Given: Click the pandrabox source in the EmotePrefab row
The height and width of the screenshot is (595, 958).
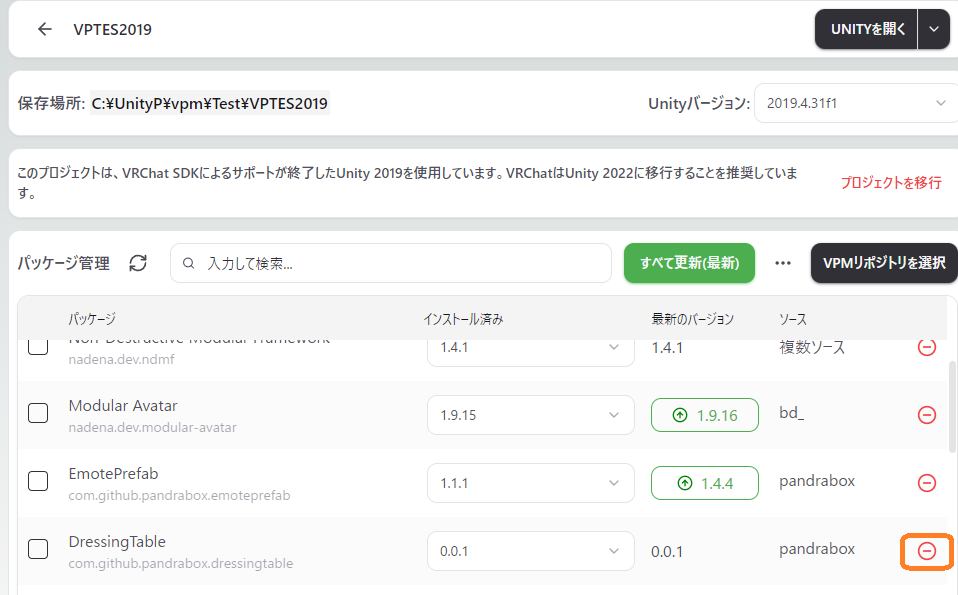Looking at the screenshot, I should point(817,481).
